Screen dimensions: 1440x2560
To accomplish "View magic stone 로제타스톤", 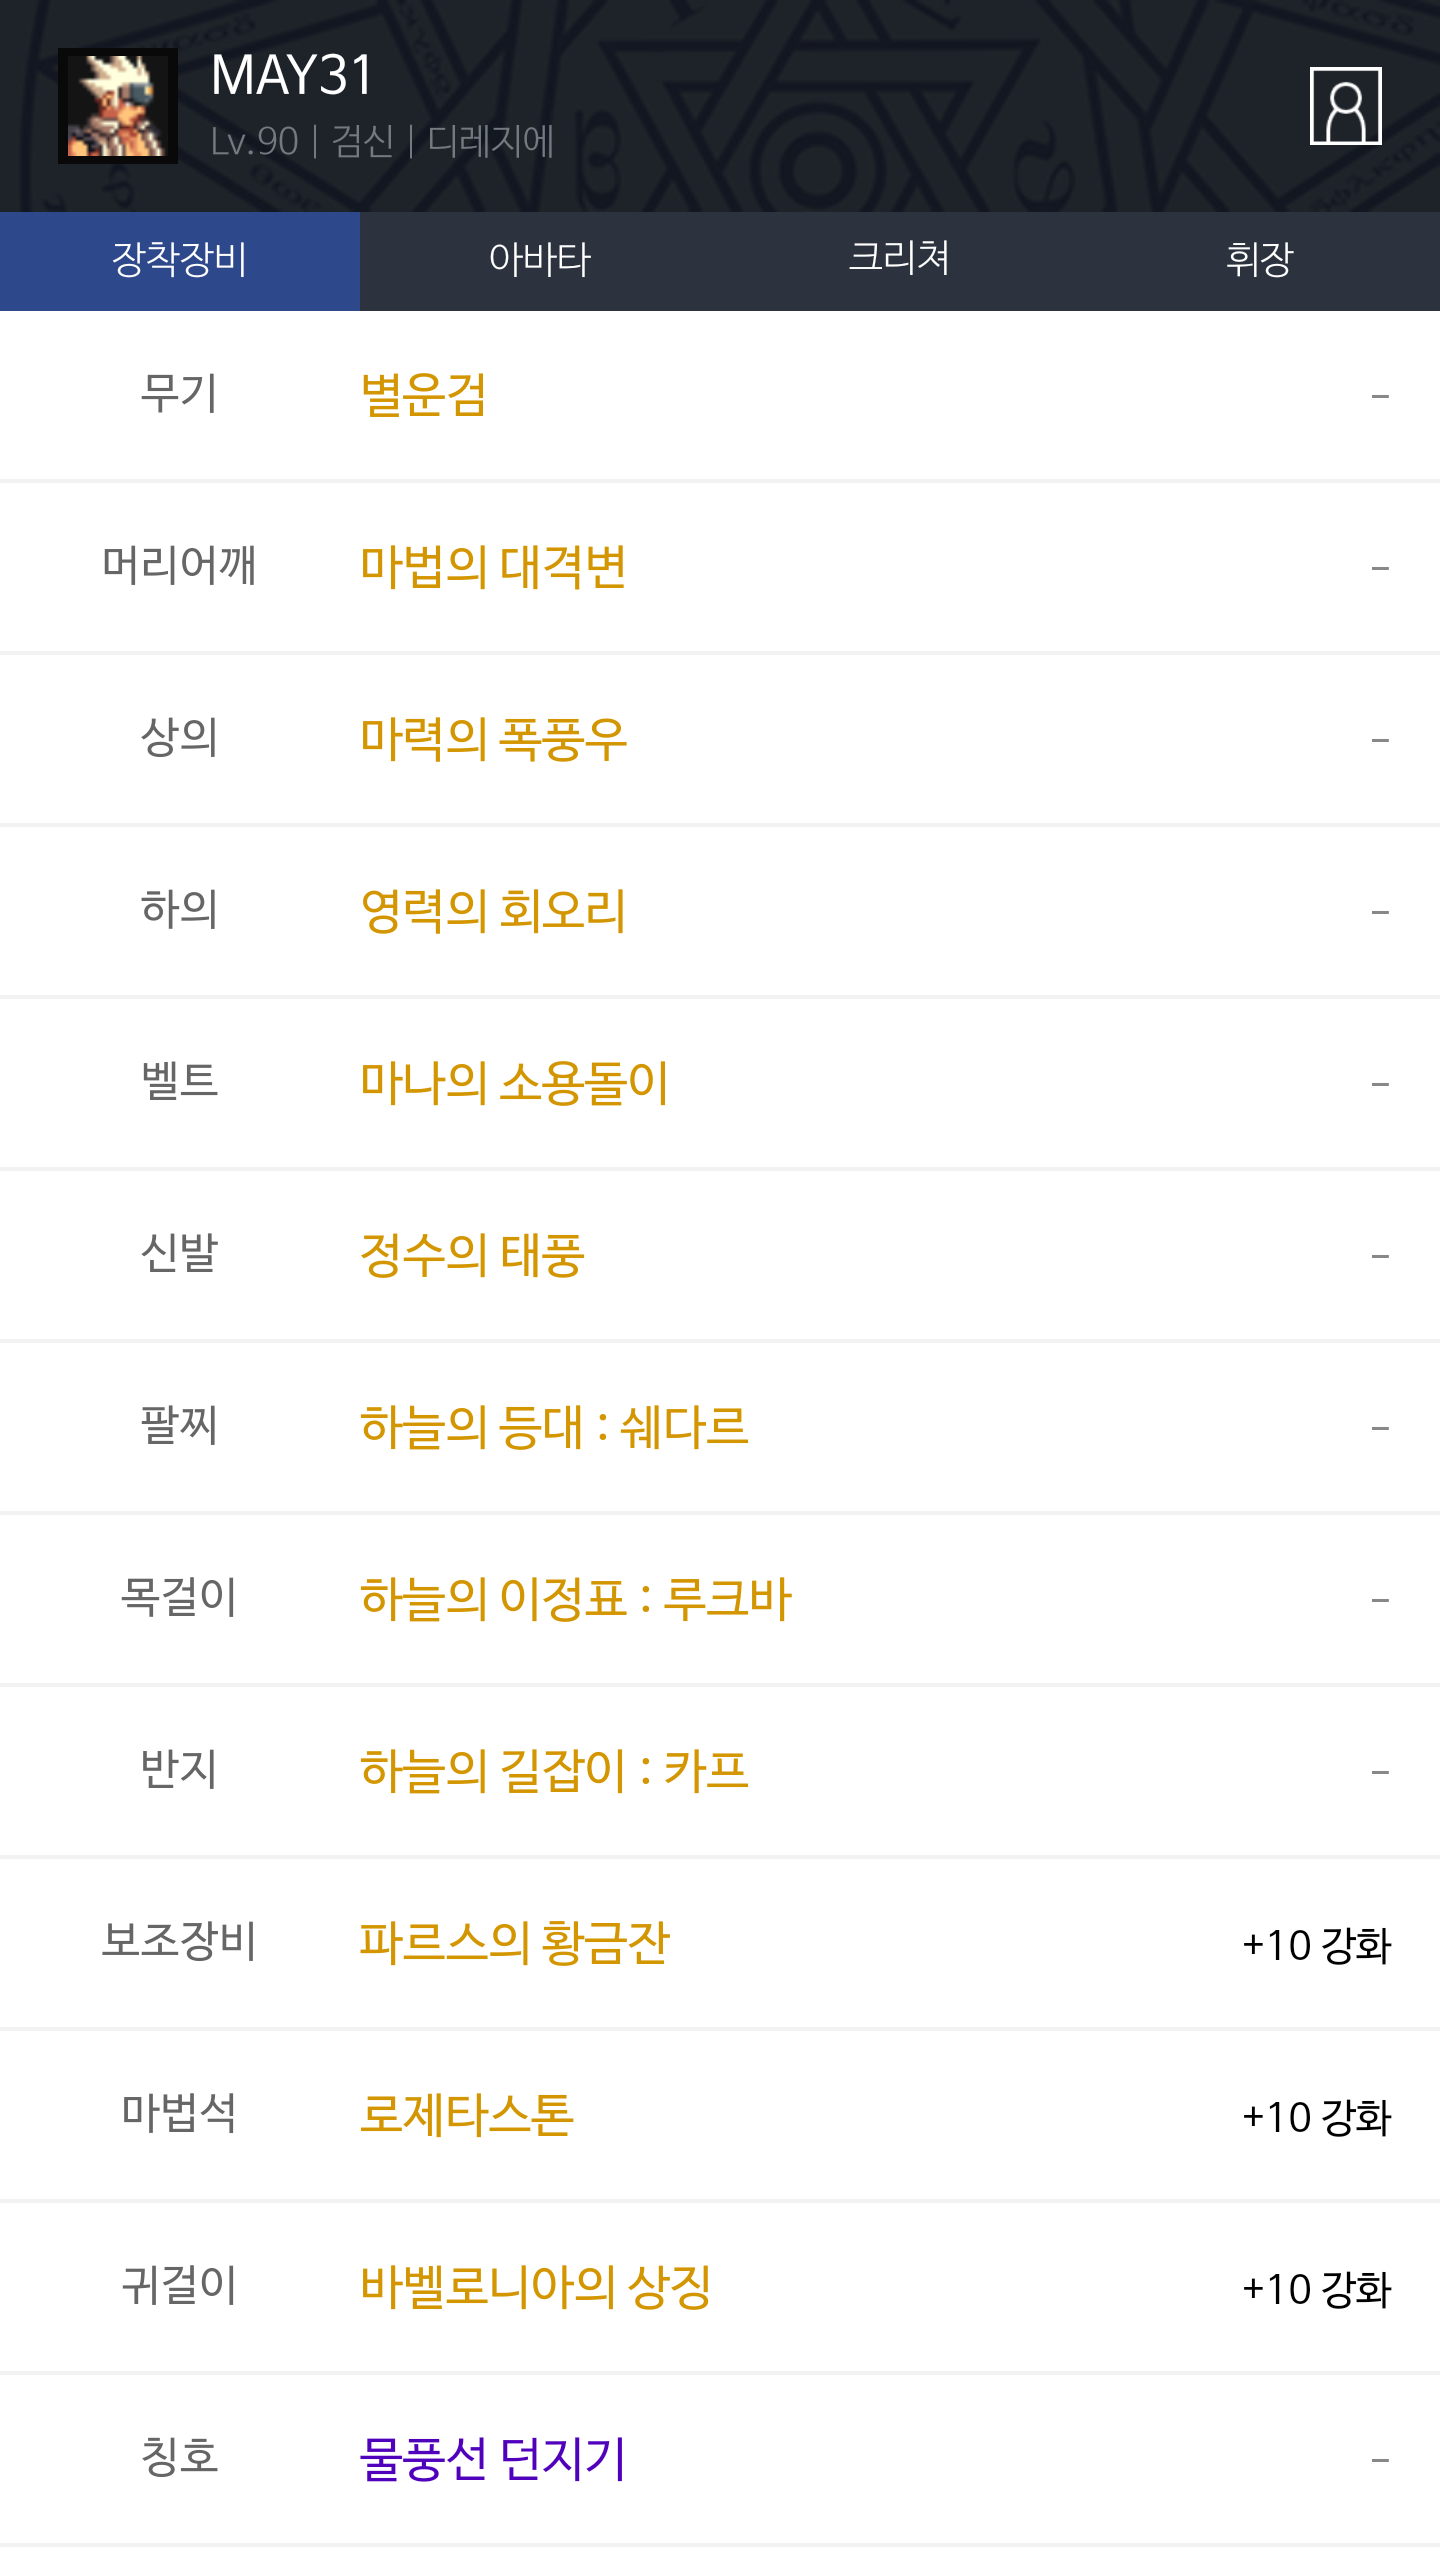I will click(467, 2115).
